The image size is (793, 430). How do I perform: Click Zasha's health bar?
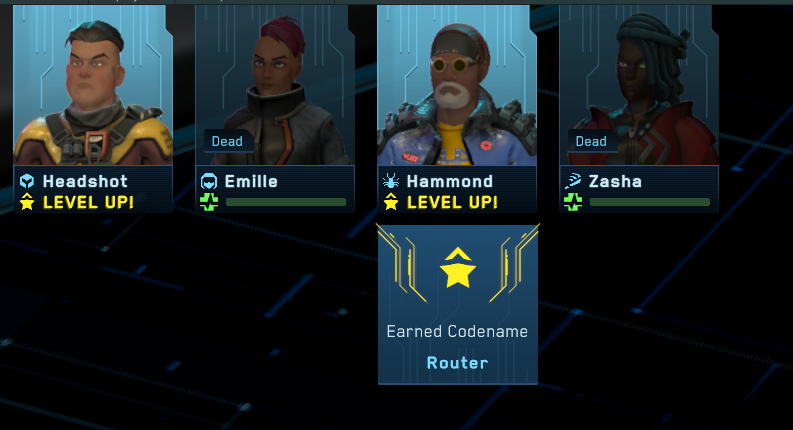[650, 202]
